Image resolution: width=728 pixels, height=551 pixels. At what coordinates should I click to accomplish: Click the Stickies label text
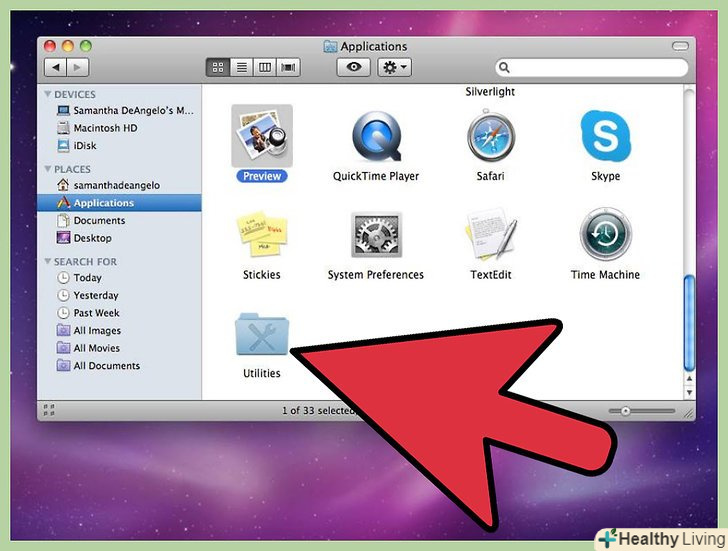(262, 275)
